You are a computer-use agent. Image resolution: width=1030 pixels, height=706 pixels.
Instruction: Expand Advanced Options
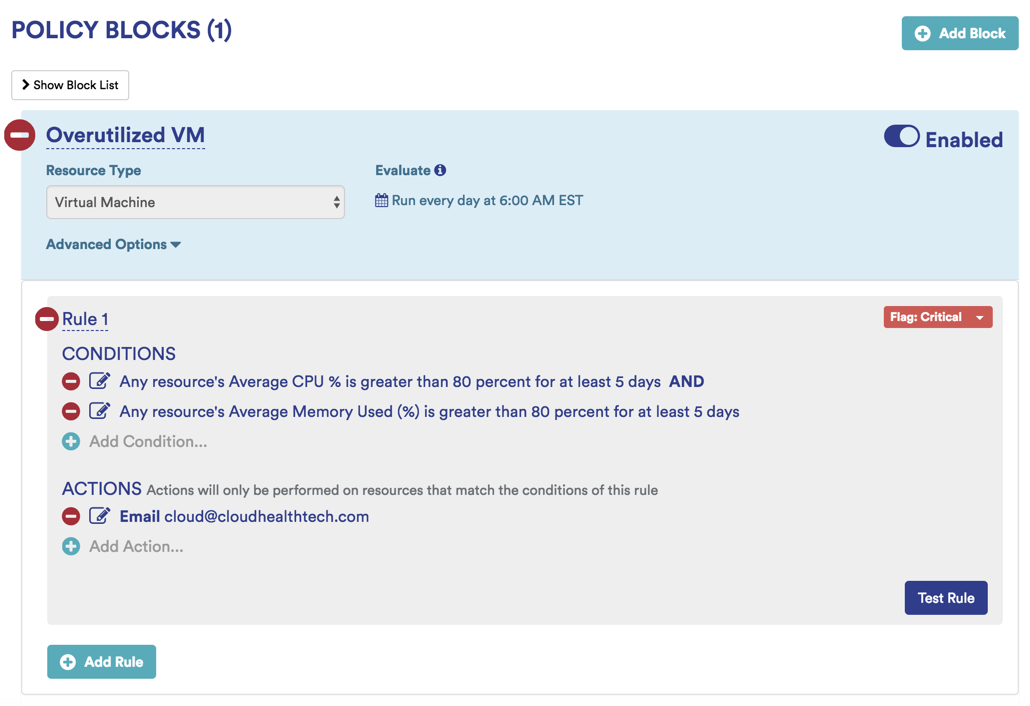pyautogui.click(x=113, y=244)
